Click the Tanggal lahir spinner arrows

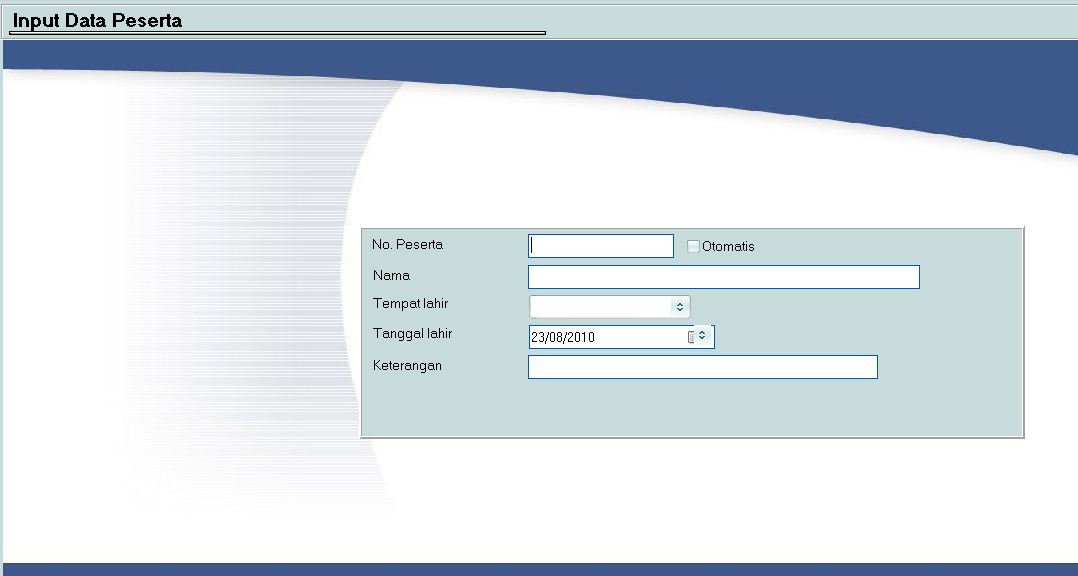tap(702, 335)
